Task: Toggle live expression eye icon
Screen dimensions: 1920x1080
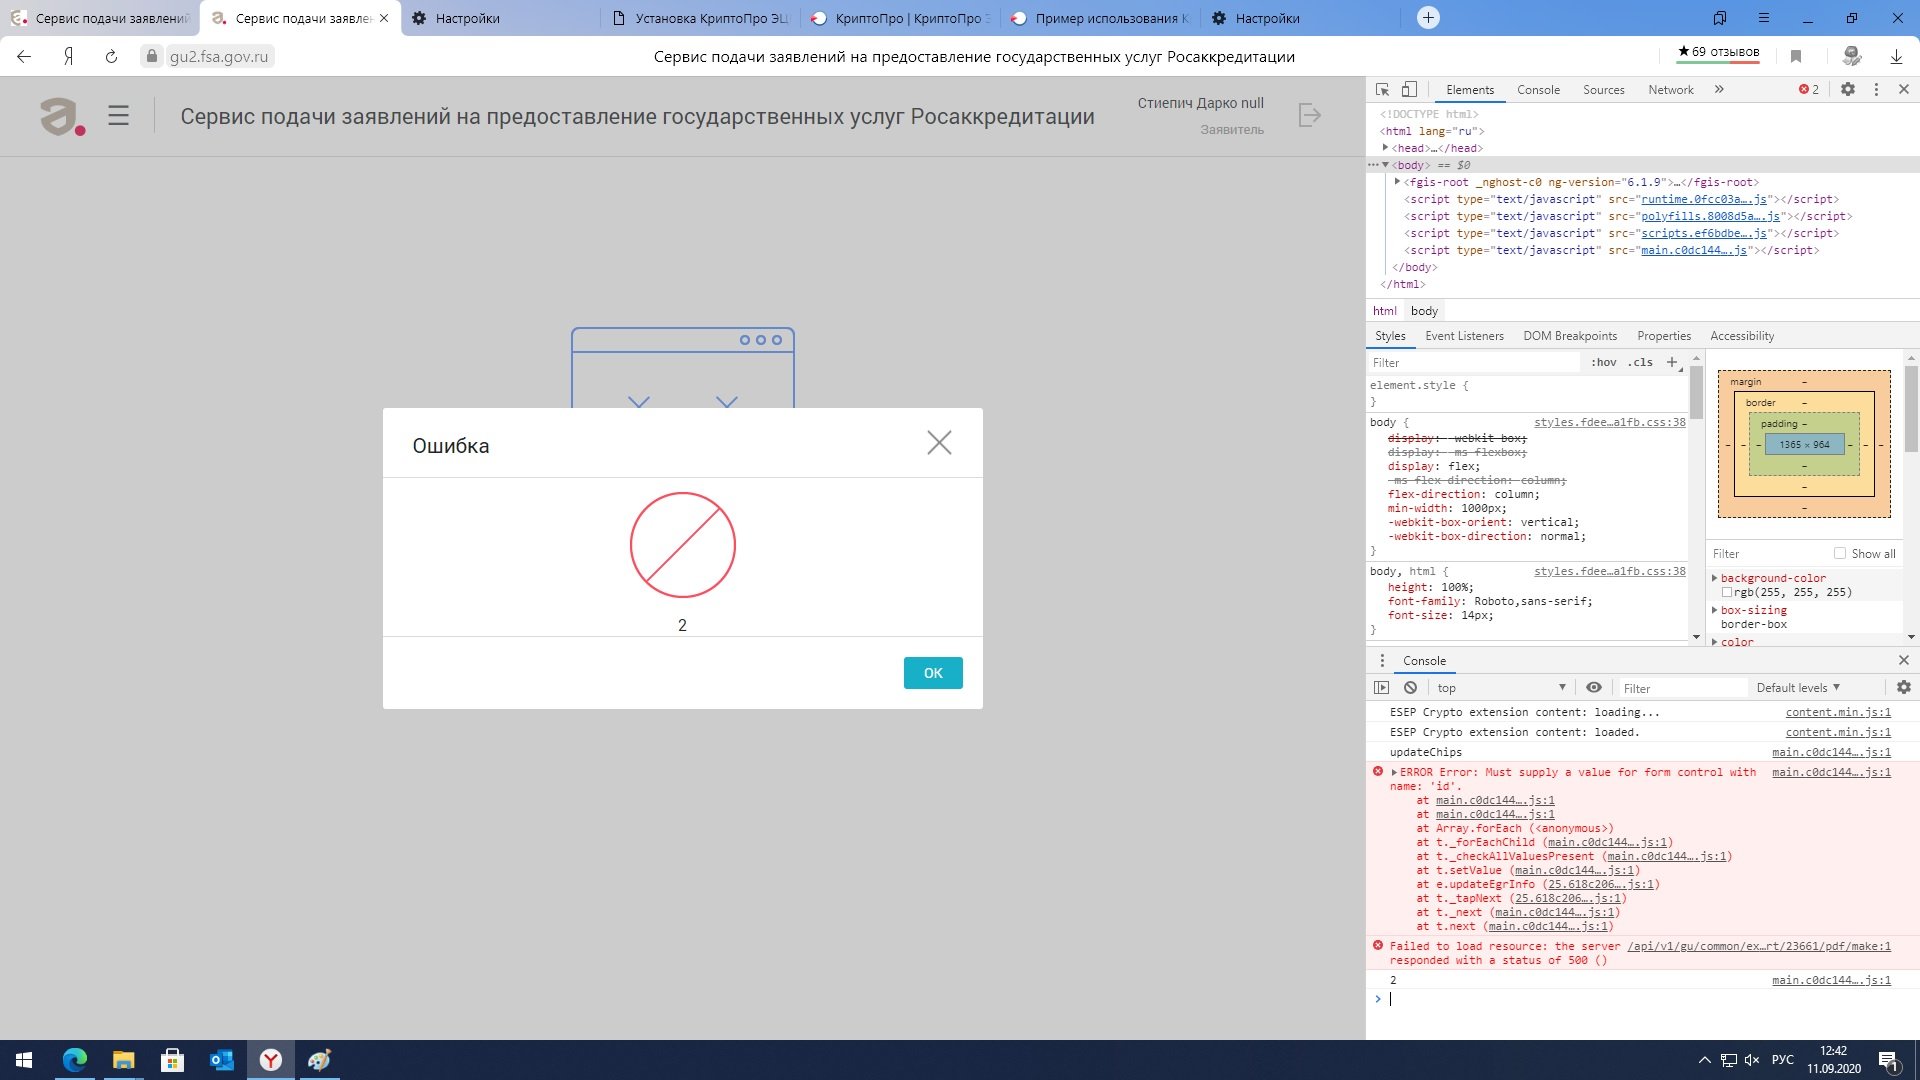Action: point(1594,688)
